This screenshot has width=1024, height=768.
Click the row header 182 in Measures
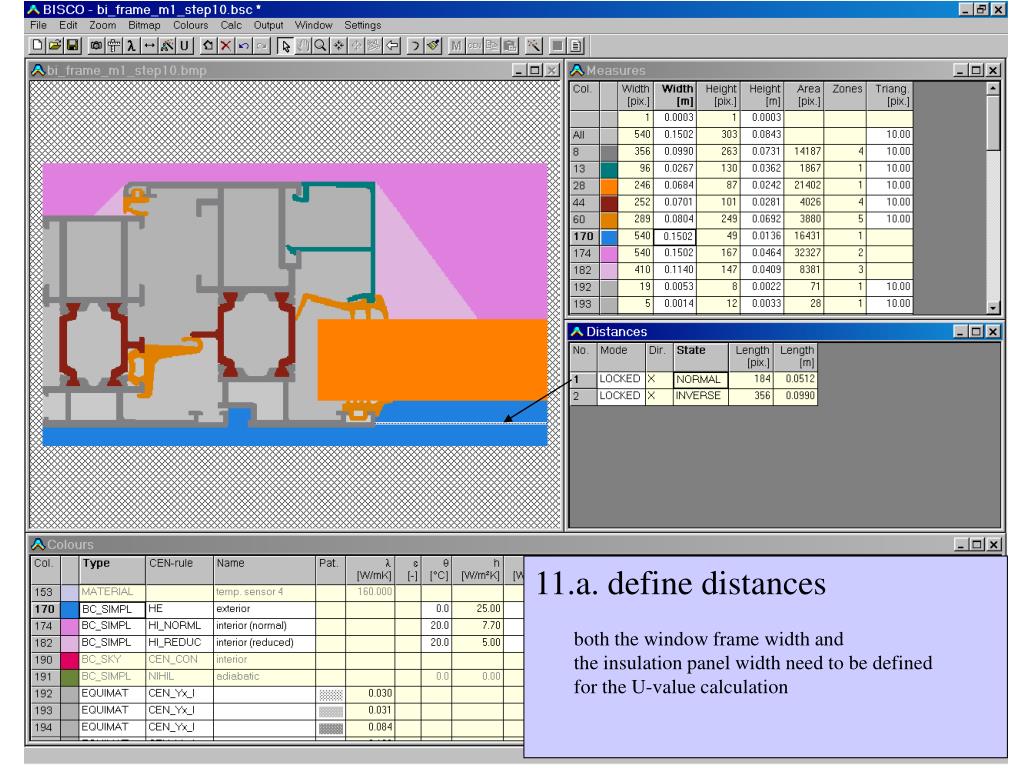tap(585, 270)
